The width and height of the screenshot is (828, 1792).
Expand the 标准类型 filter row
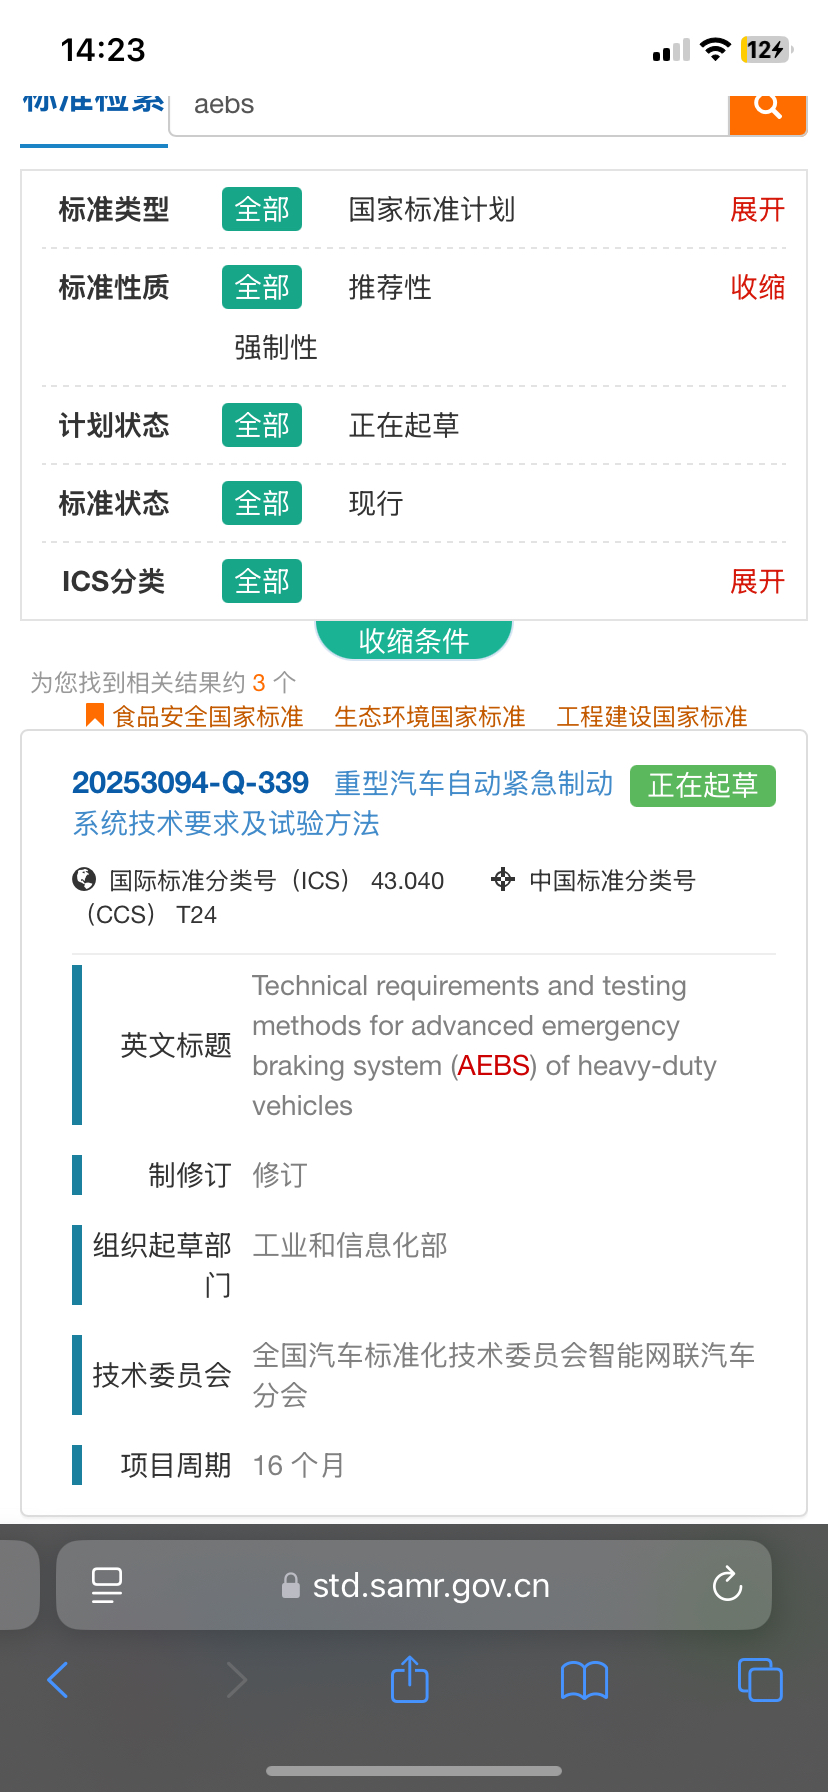(x=757, y=210)
